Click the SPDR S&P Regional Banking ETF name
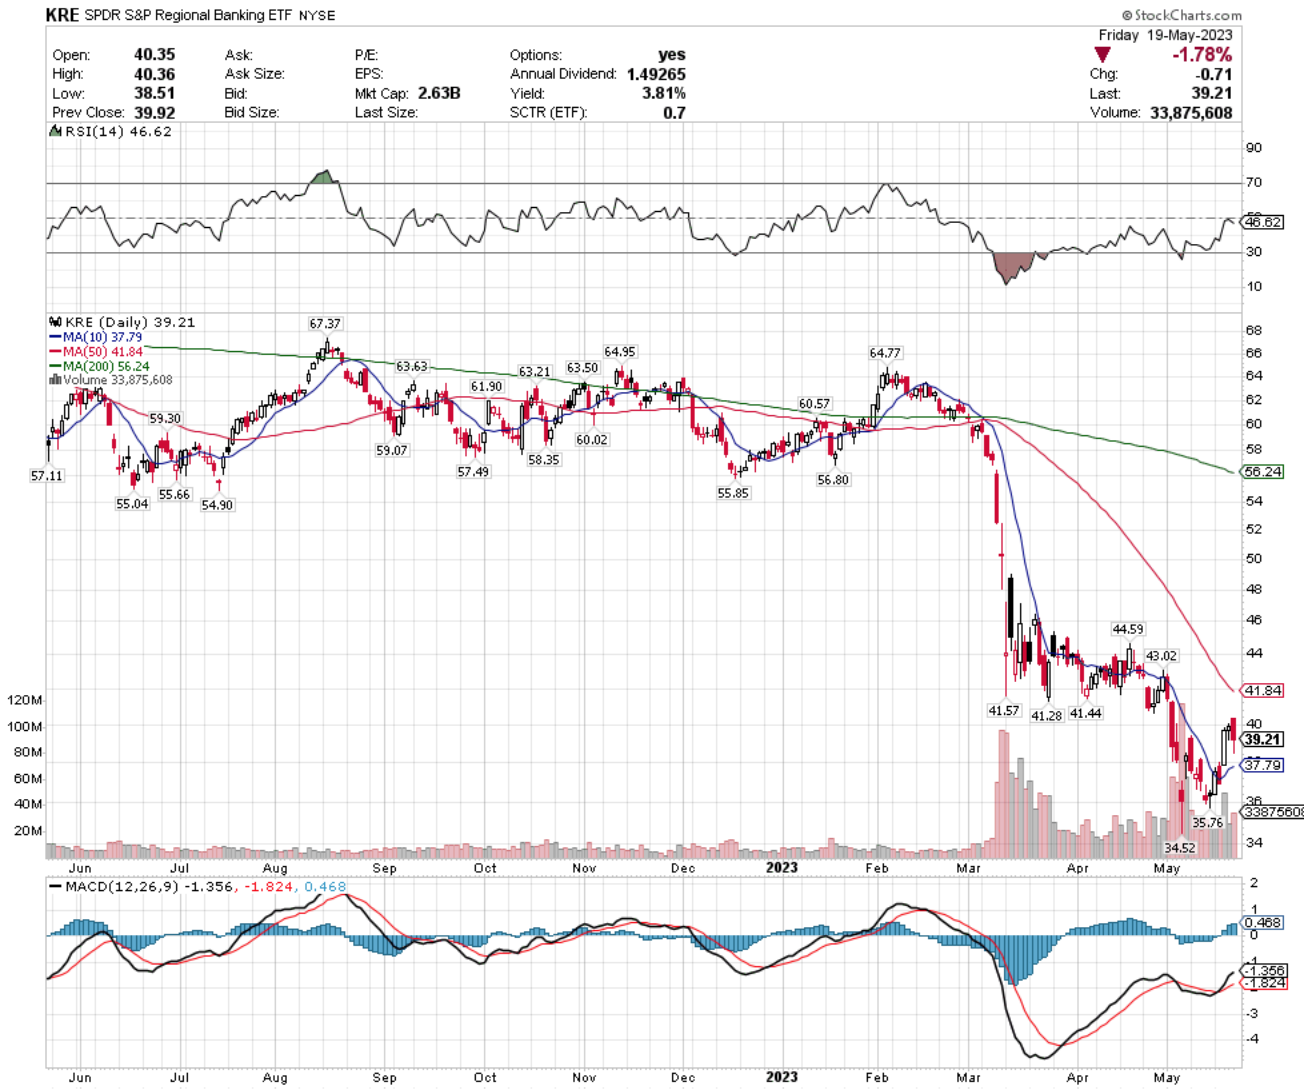 click(189, 16)
